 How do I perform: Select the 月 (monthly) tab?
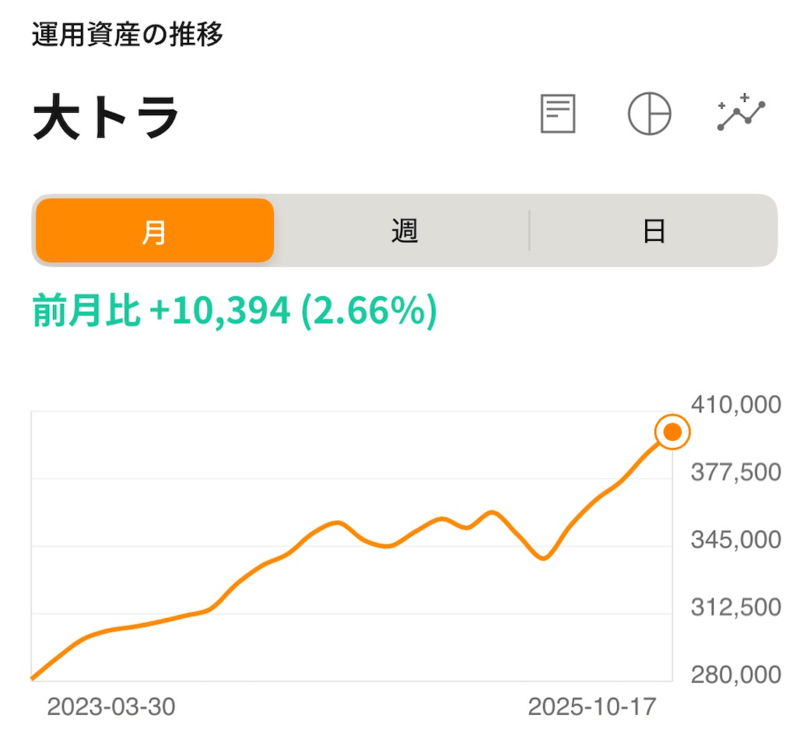pos(154,231)
